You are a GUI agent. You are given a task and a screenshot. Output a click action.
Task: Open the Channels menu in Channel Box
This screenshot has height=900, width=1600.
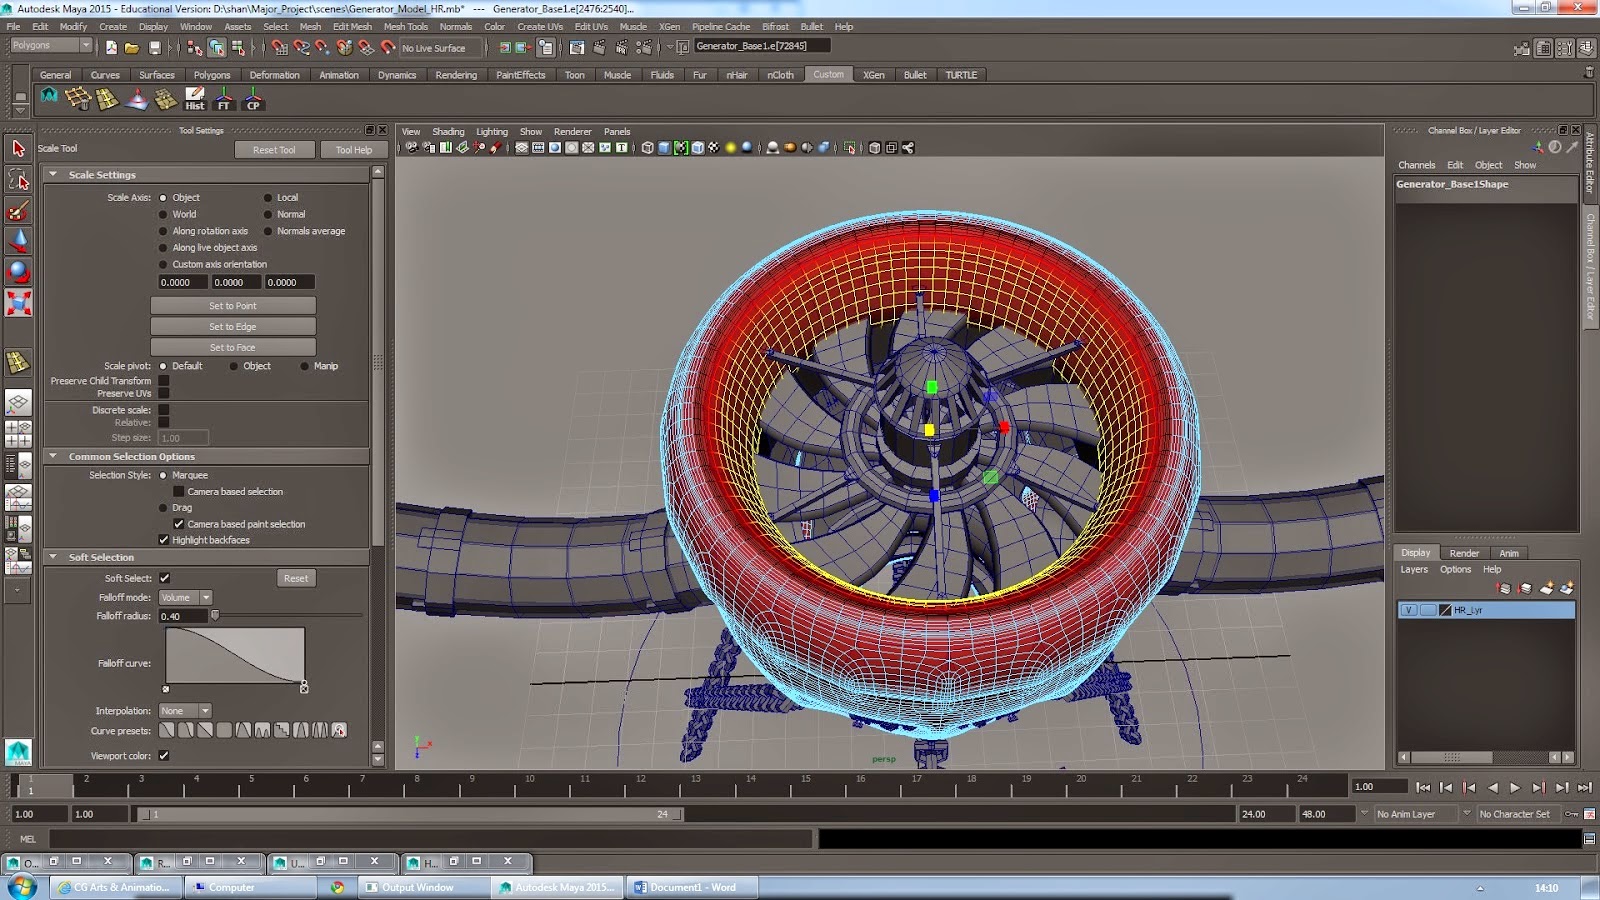[1416, 165]
